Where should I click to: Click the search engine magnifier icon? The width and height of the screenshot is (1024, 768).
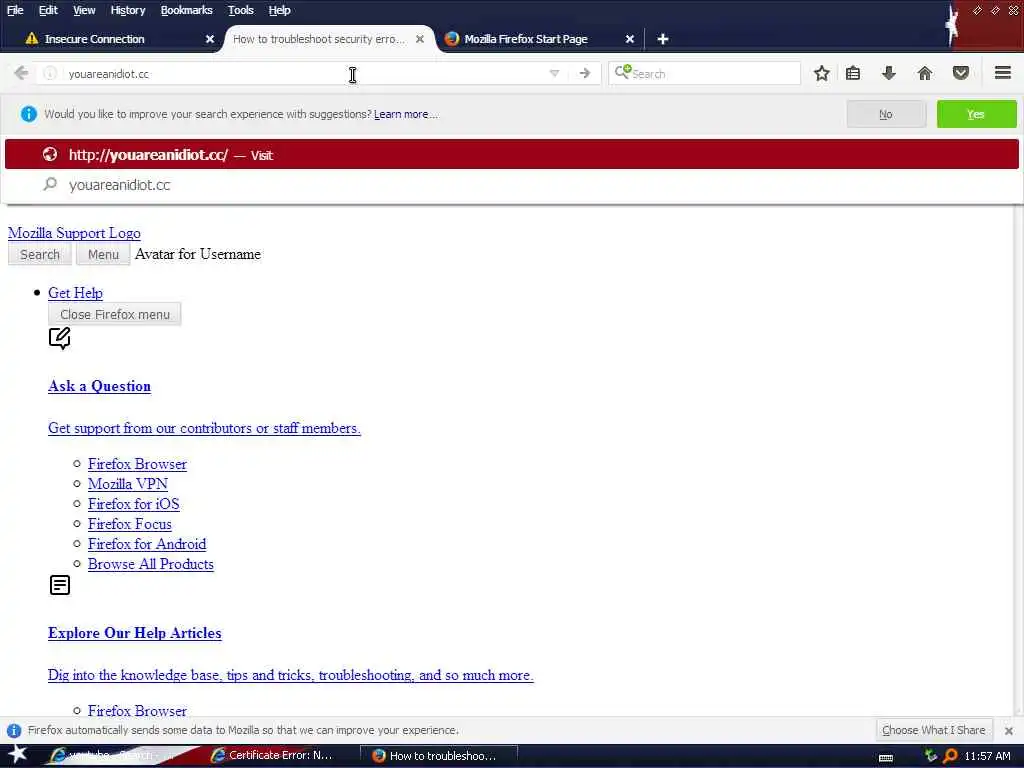coord(622,71)
